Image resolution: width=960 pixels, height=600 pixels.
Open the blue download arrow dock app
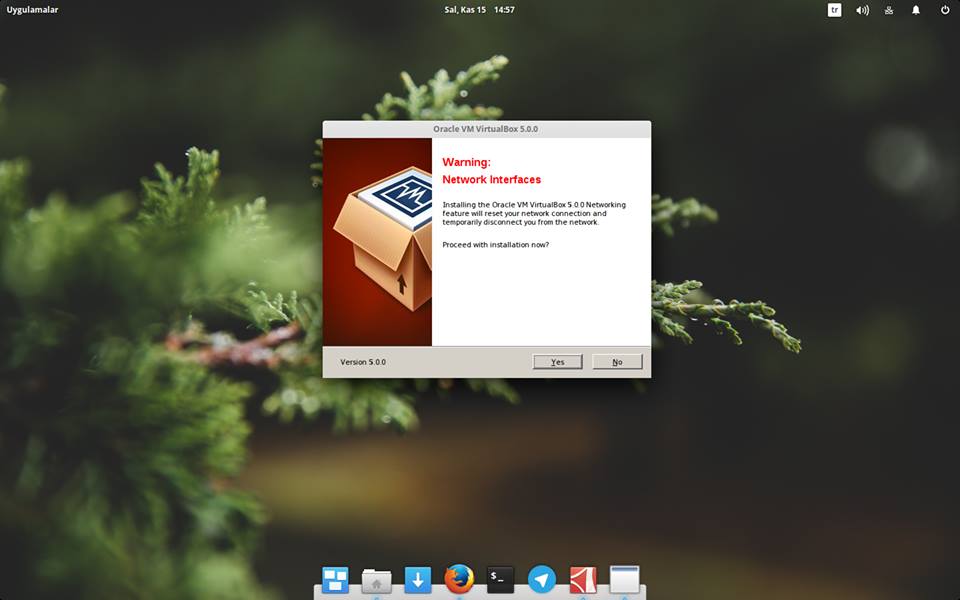[418, 579]
